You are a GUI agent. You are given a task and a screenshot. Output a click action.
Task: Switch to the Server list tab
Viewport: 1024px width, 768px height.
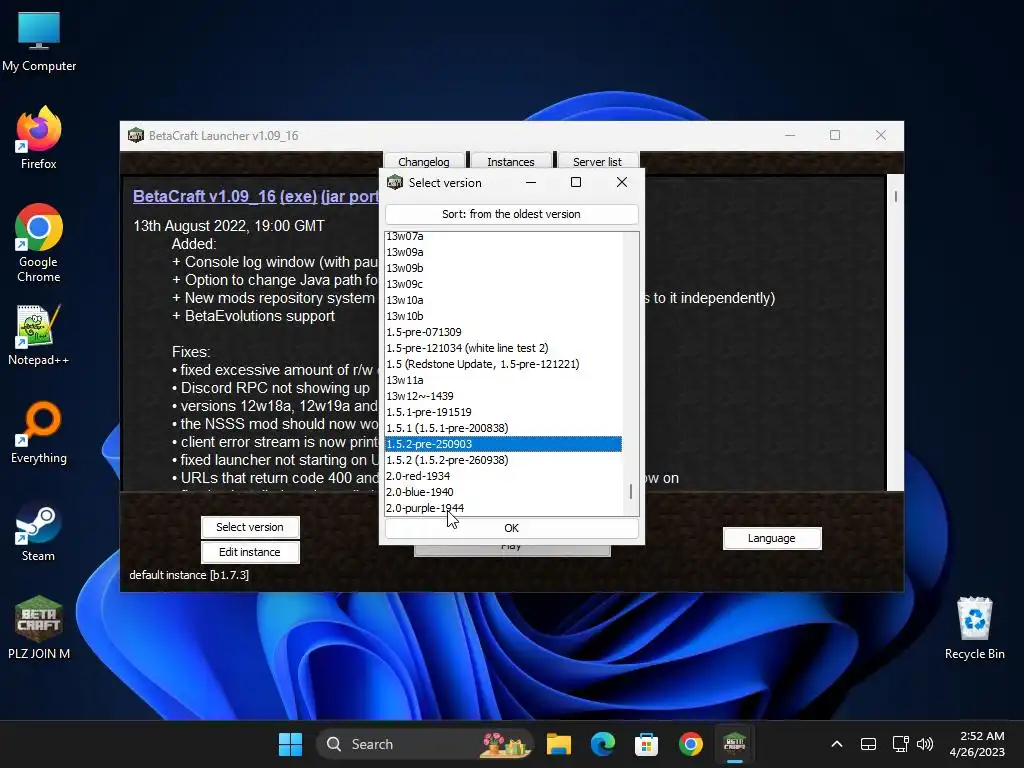(597, 161)
